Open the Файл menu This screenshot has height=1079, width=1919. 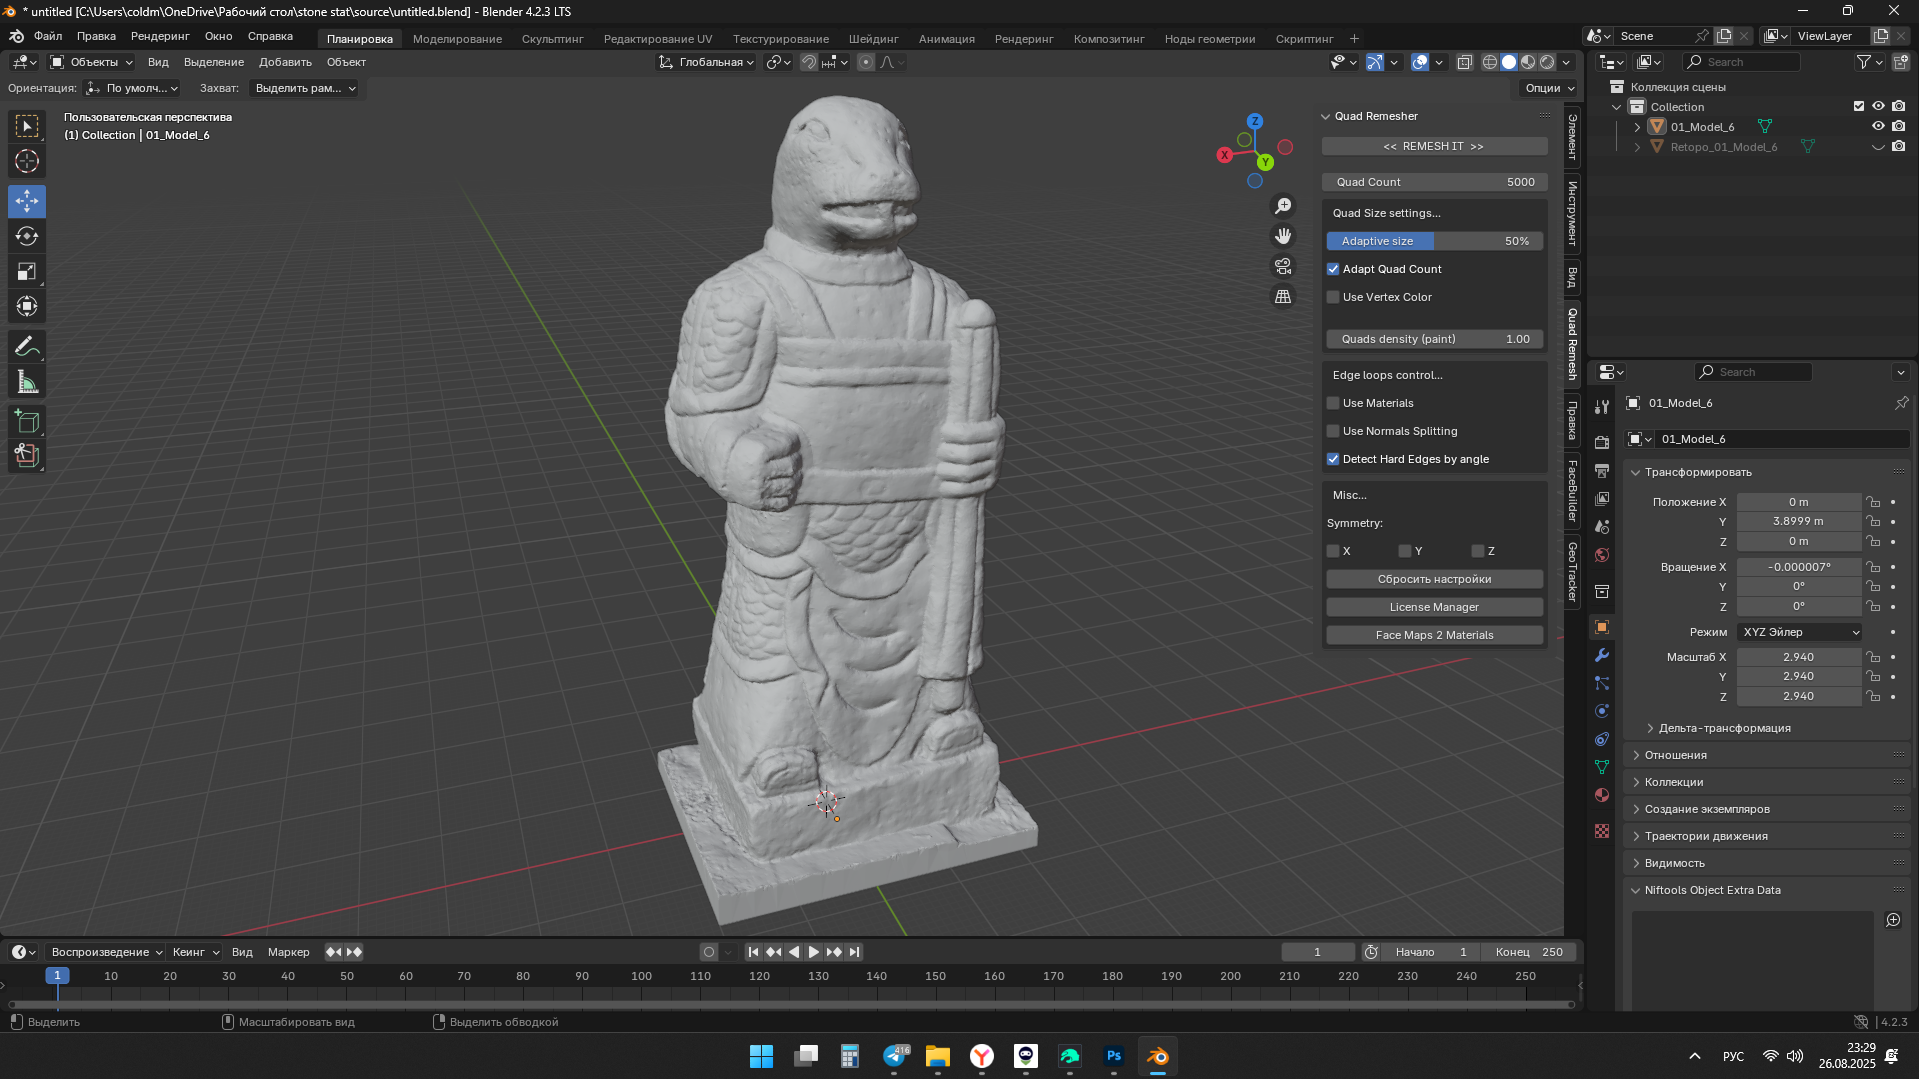point(48,36)
